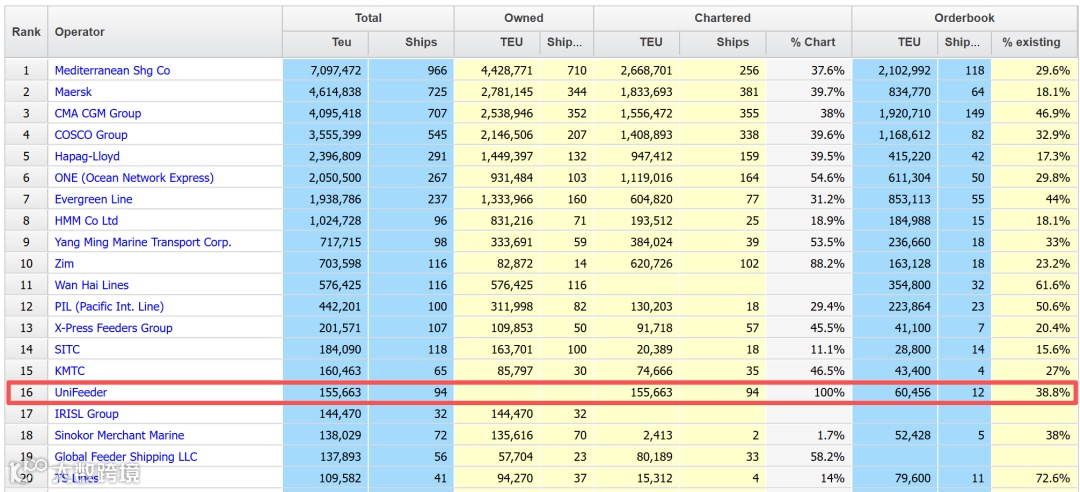Image resolution: width=1080 pixels, height=492 pixels.
Task: Open ONE (Ocean Network Express) link
Action: pos(134,178)
